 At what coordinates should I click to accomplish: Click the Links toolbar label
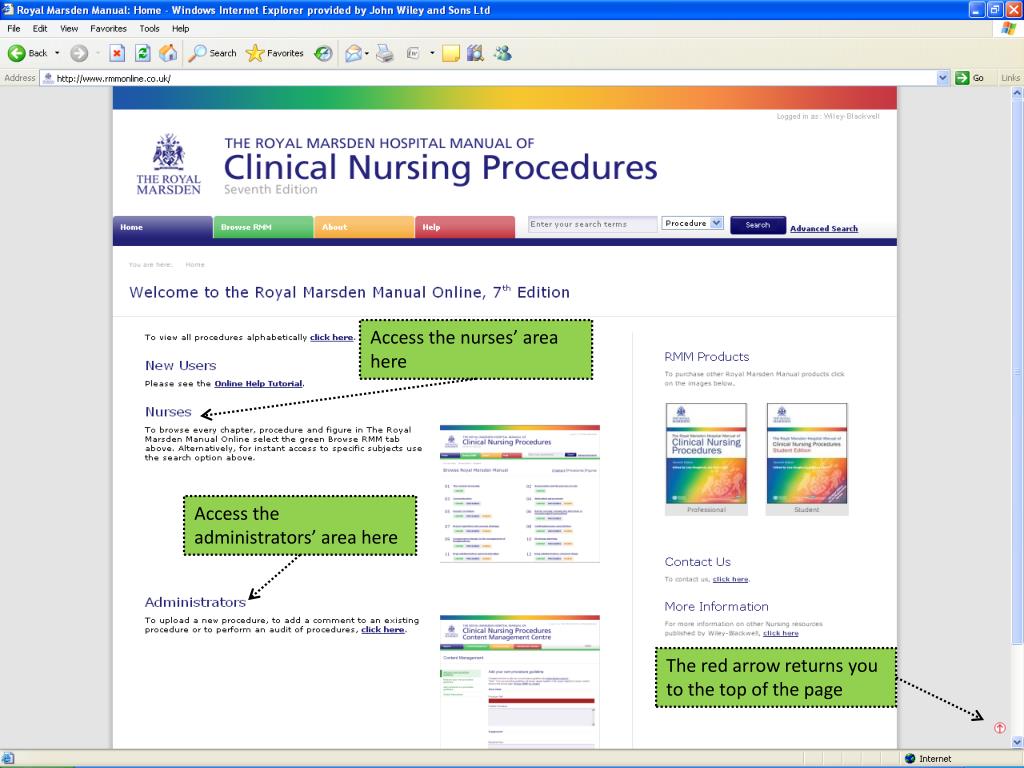pyautogui.click(x=1010, y=78)
